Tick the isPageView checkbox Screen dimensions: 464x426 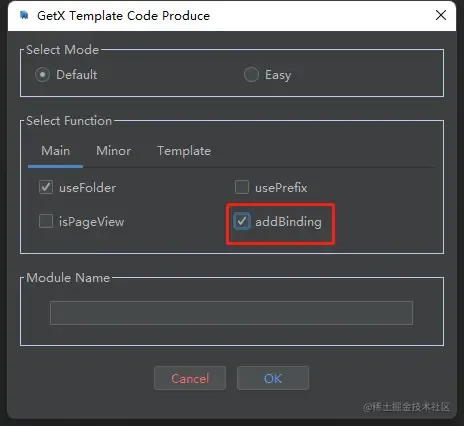(46, 221)
